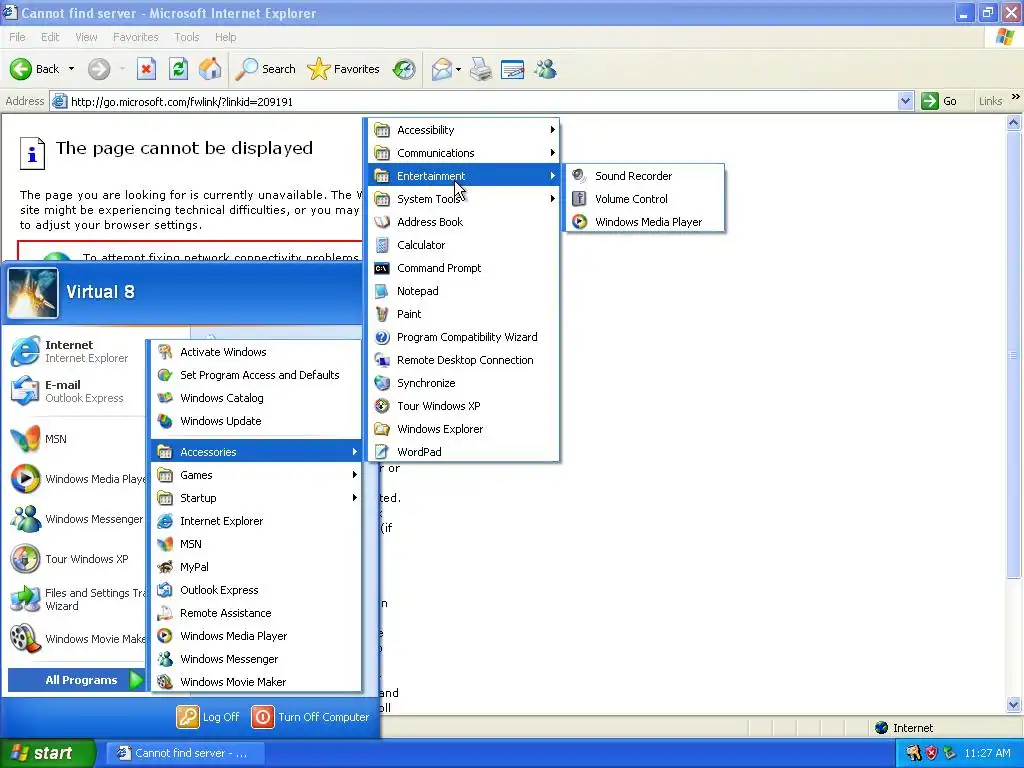Launch Calculator from Accessories menu
The height and width of the screenshot is (768, 1024).
point(464,245)
